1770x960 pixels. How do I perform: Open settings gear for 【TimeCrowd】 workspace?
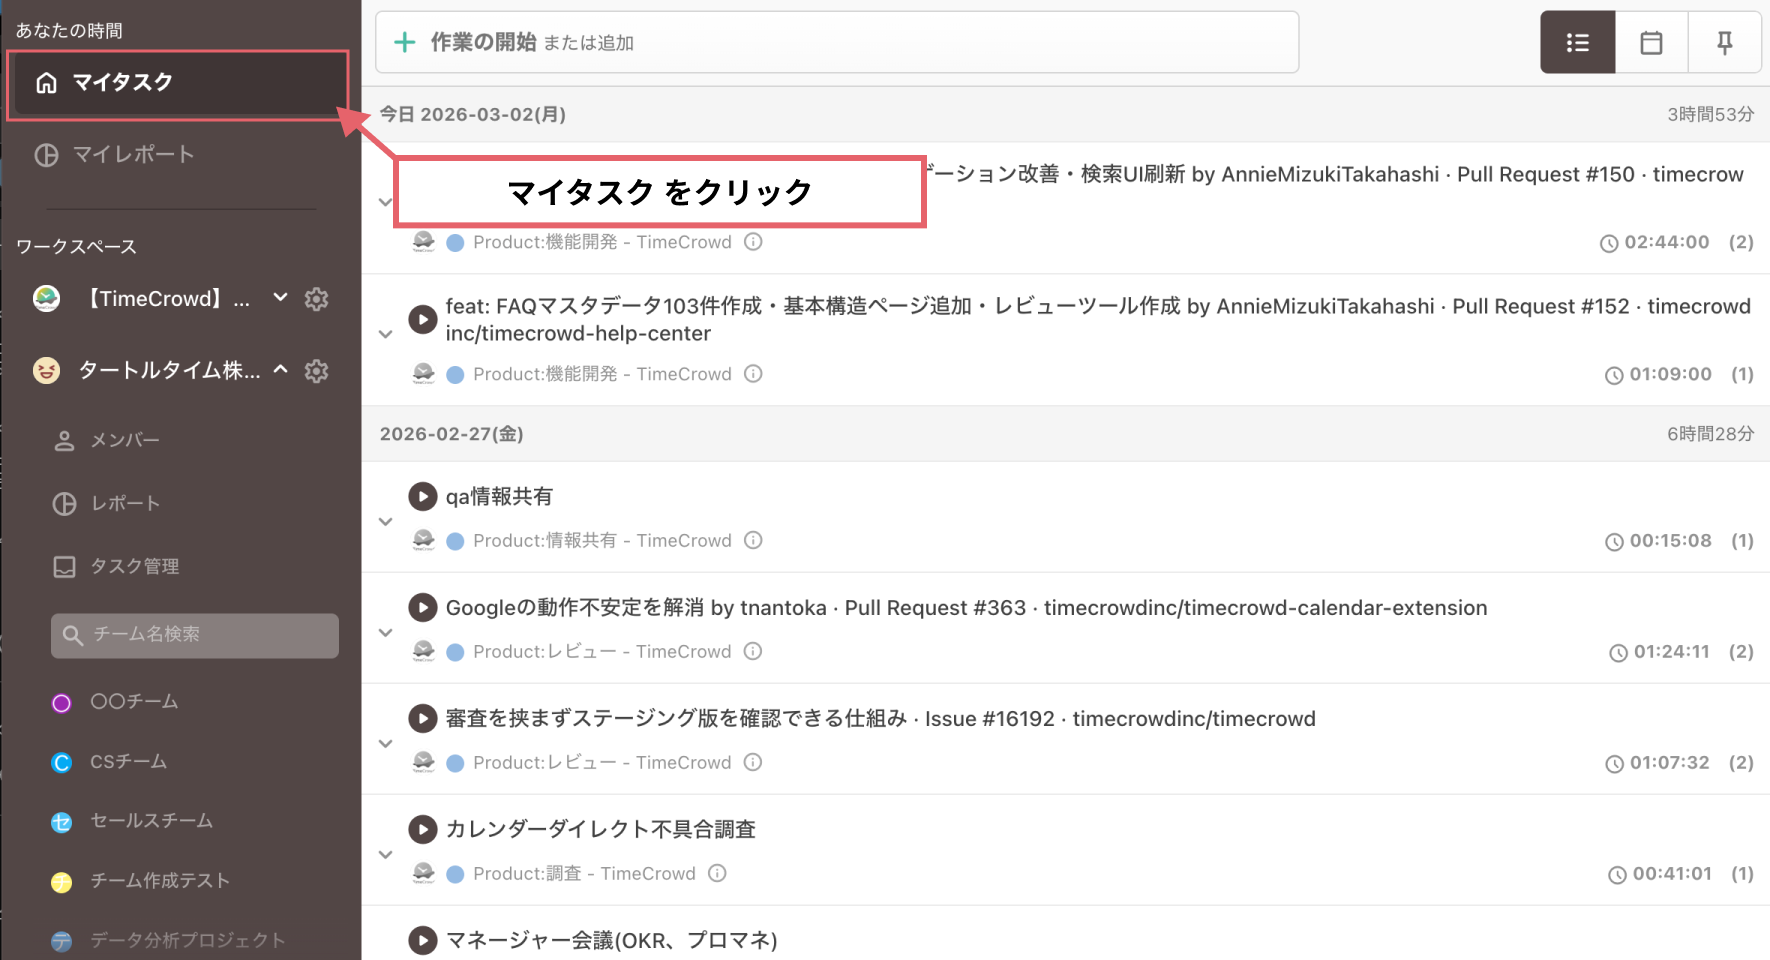pos(316,299)
